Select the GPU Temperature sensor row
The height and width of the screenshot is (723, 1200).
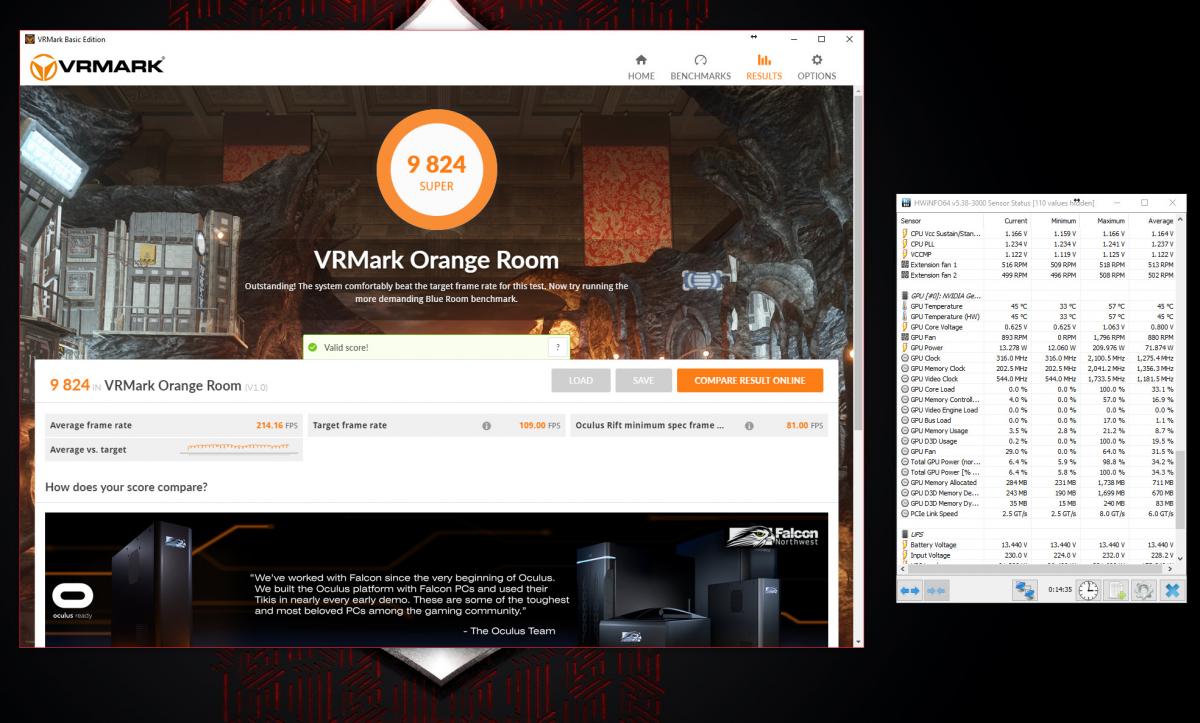(1037, 306)
